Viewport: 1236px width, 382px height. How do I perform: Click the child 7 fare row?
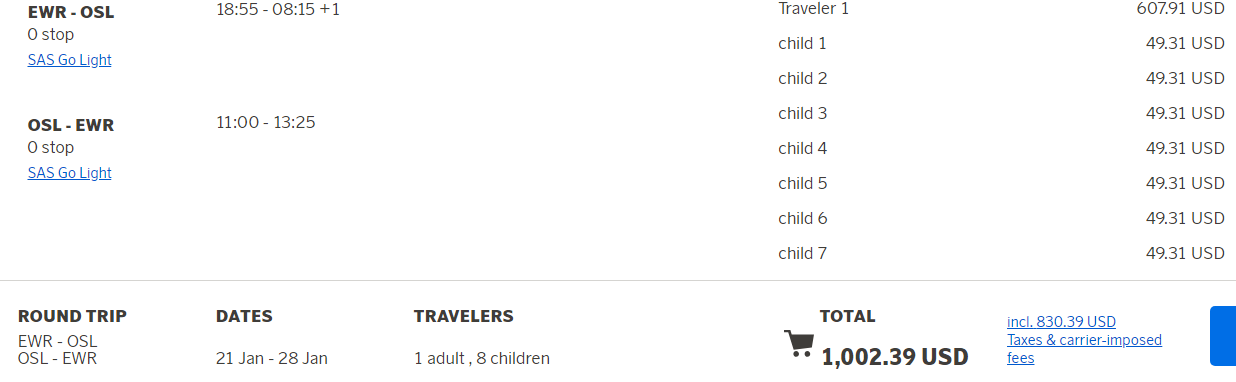coord(1001,254)
